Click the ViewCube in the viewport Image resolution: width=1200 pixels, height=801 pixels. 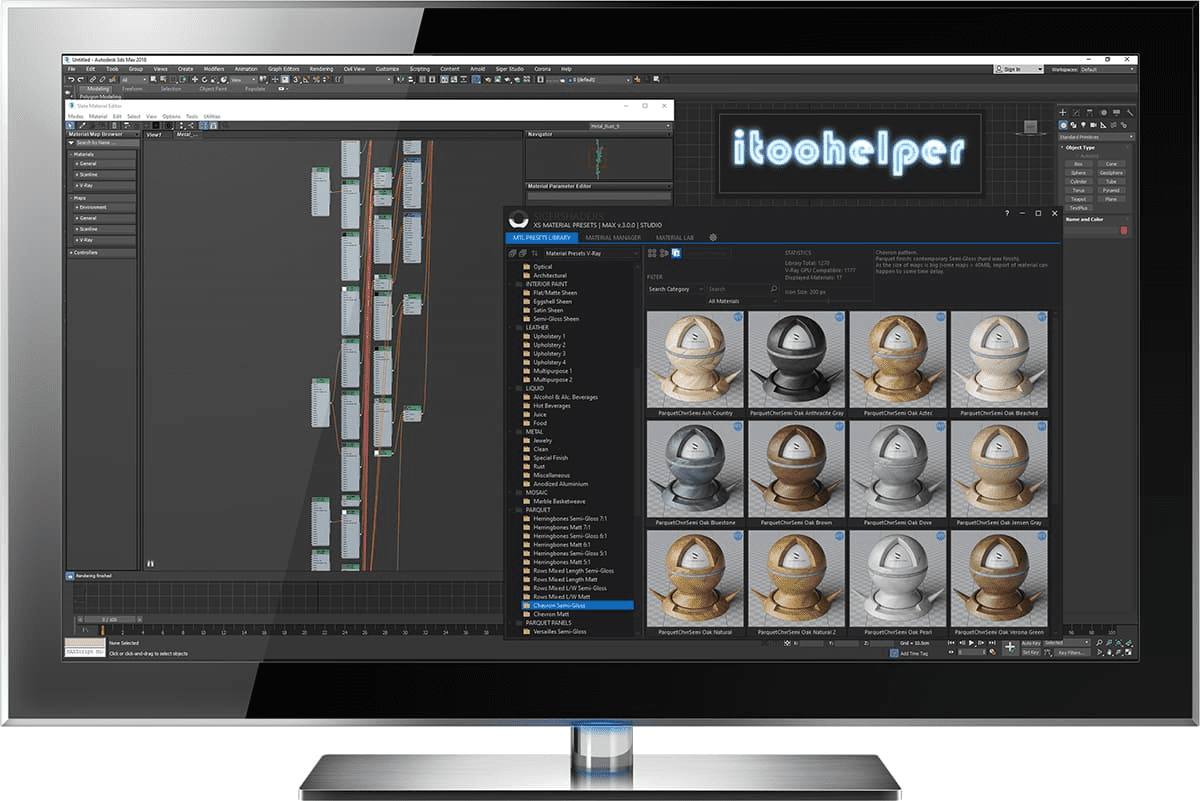pyautogui.click(x=1031, y=127)
